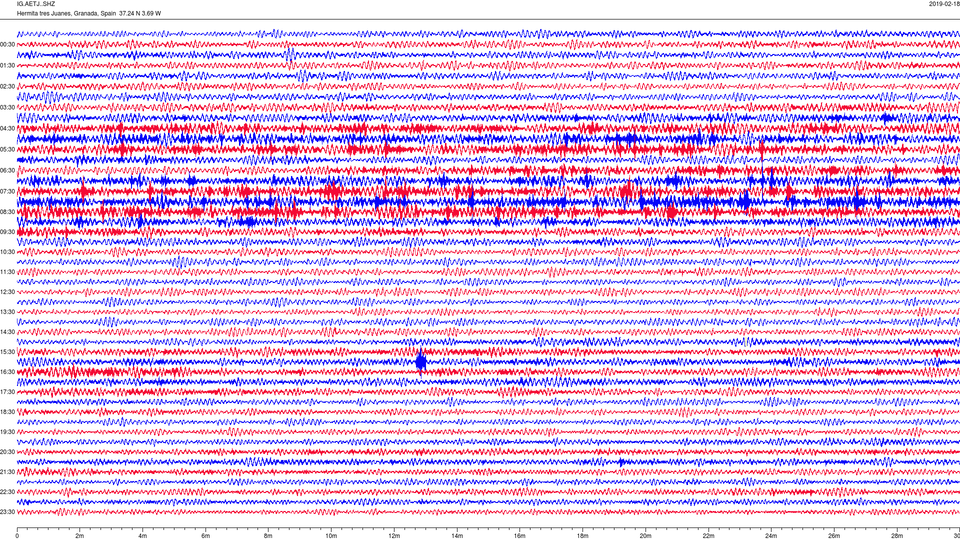The image size is (960, 540).
Task: Choose the 07:30 trace label
Action: tap(7, 192)
